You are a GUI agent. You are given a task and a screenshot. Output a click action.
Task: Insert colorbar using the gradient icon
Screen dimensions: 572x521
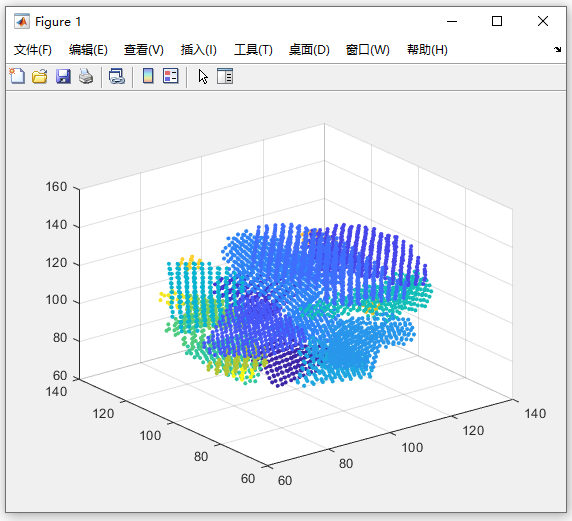(x=148, y=76)
